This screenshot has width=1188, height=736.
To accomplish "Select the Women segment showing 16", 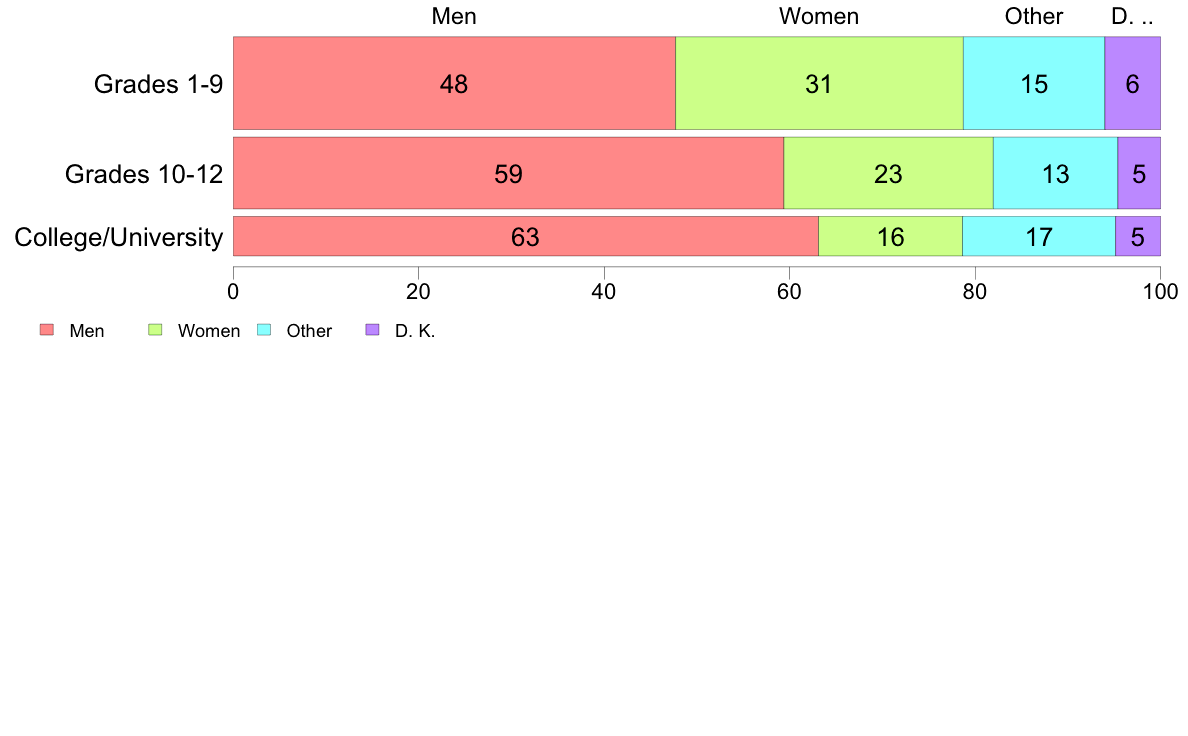I will [890, 236].
